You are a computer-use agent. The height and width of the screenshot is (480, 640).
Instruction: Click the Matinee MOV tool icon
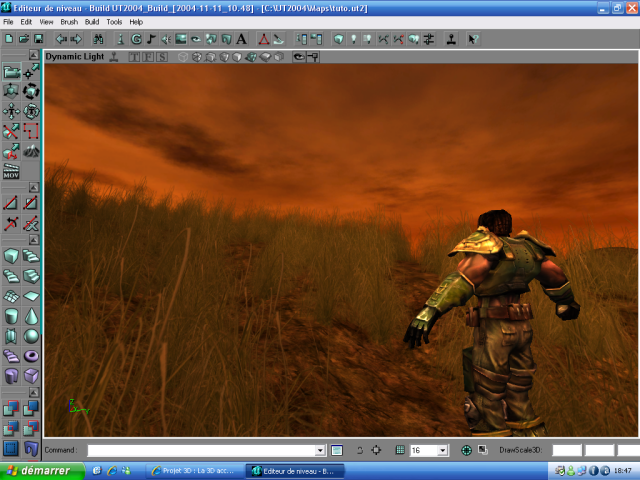11,174
